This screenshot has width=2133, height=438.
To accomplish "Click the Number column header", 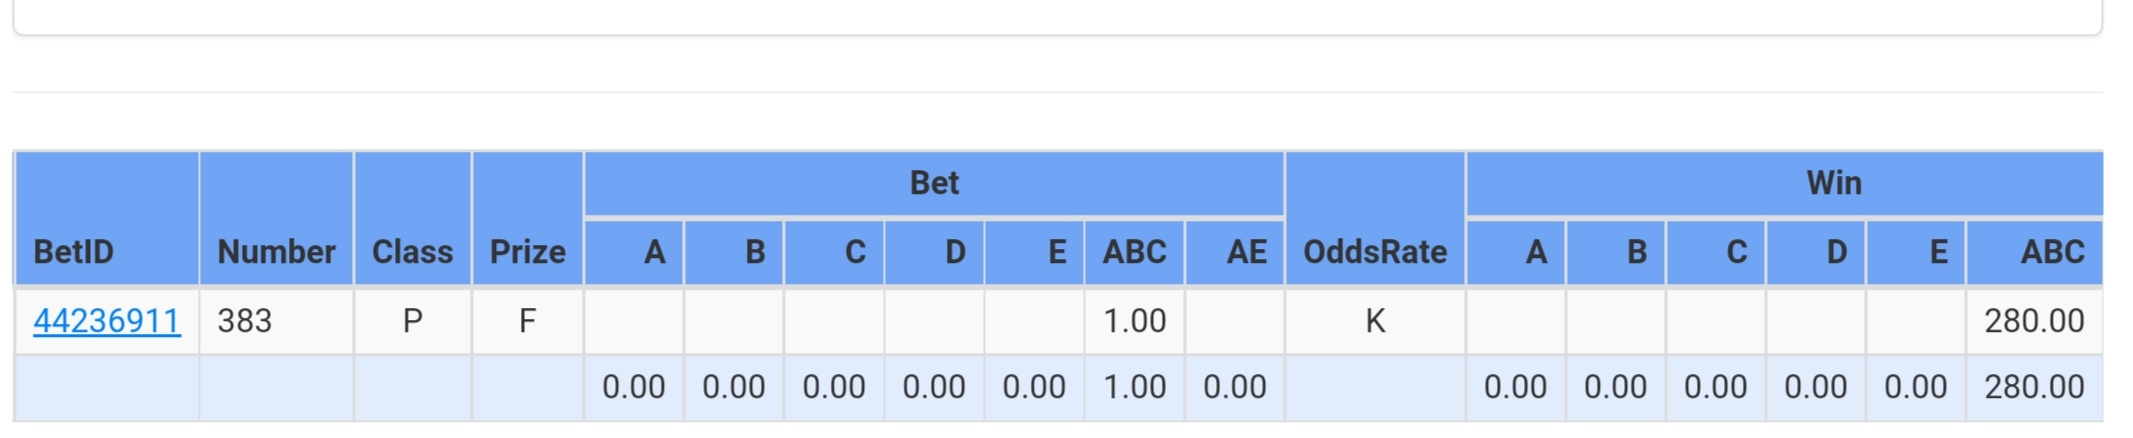I will click(276, 251).
